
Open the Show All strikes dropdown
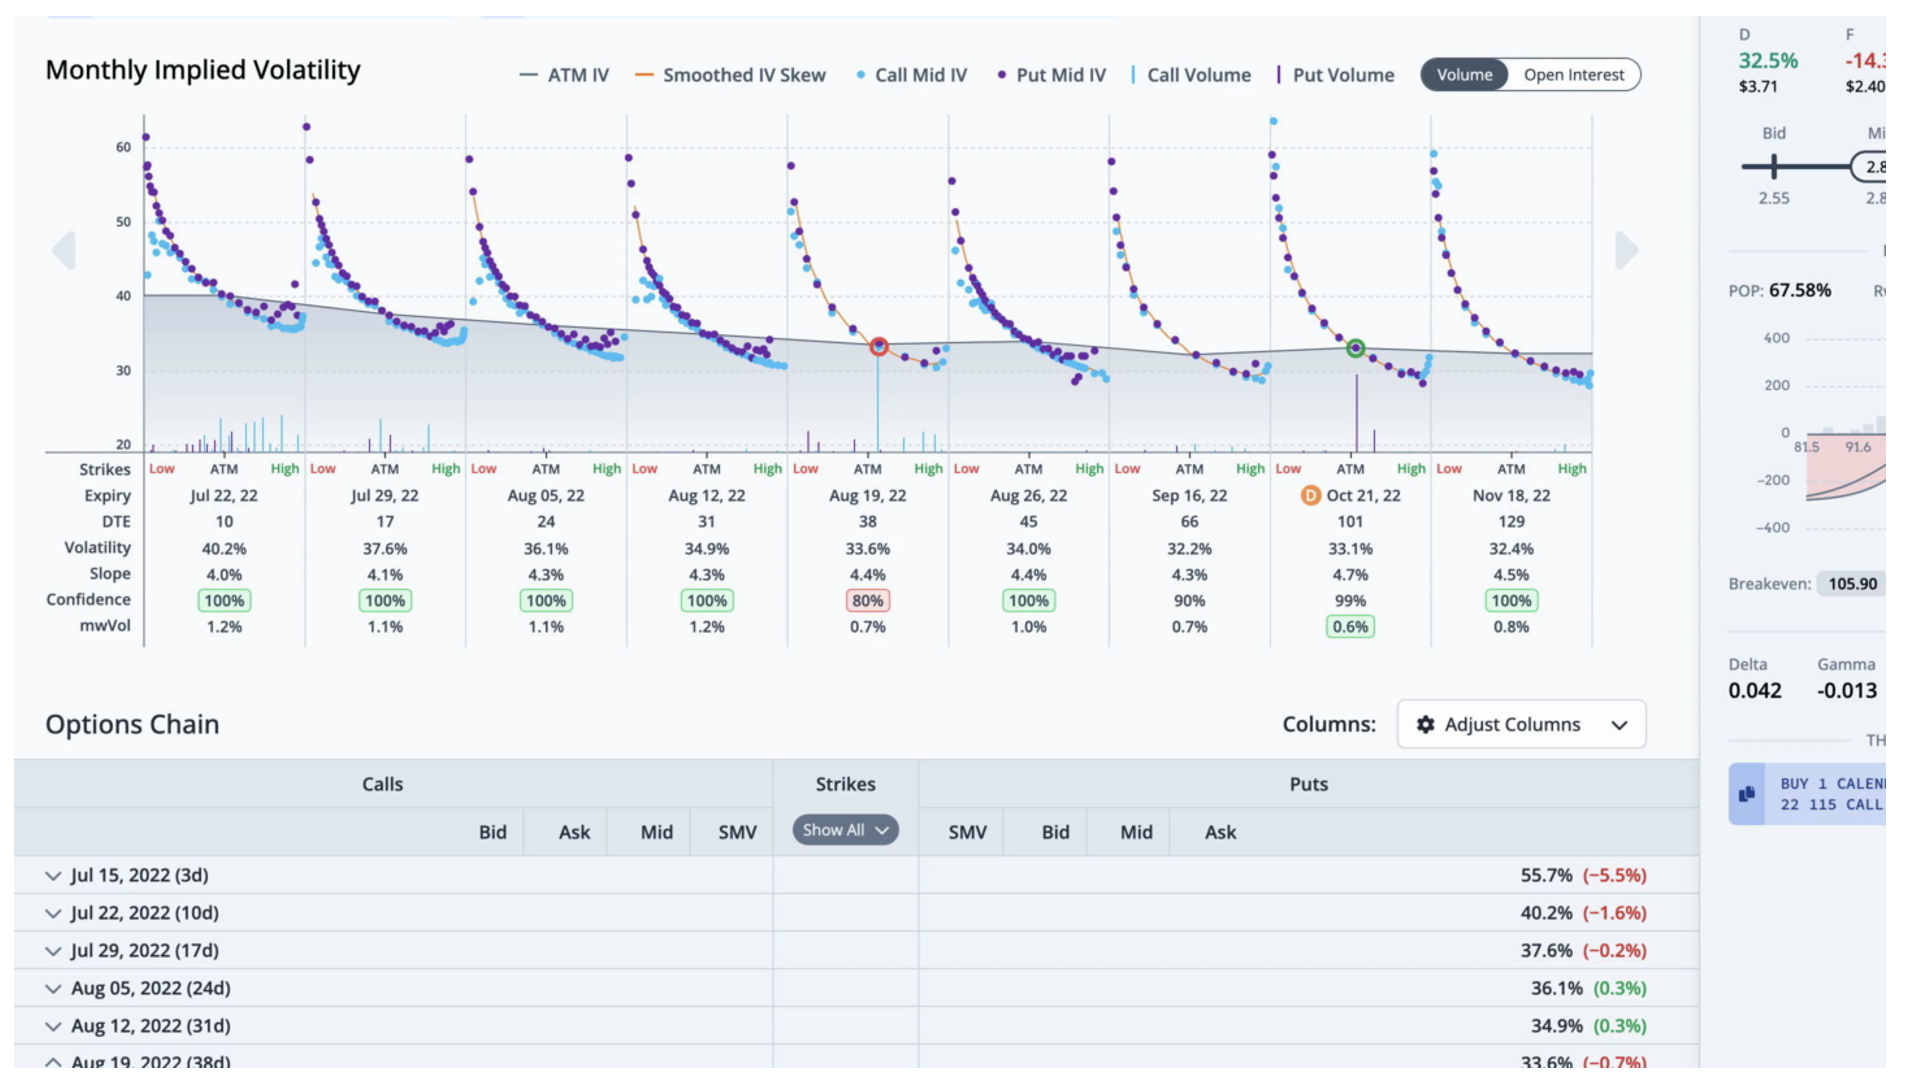tap(845, 830)
